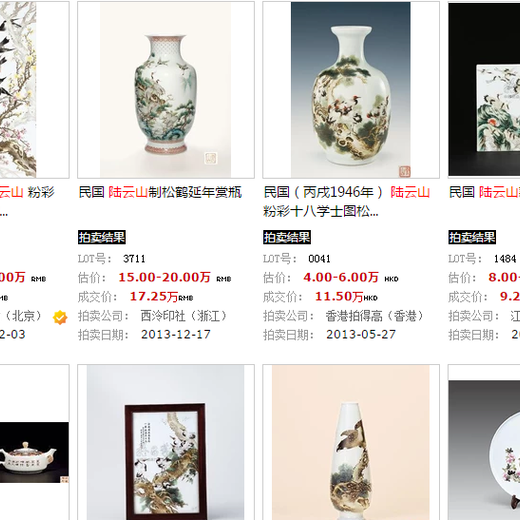
Task: Select the 香港拍得高（香港） auction company text
Action: pyautogui.click(x=375, y=316)
